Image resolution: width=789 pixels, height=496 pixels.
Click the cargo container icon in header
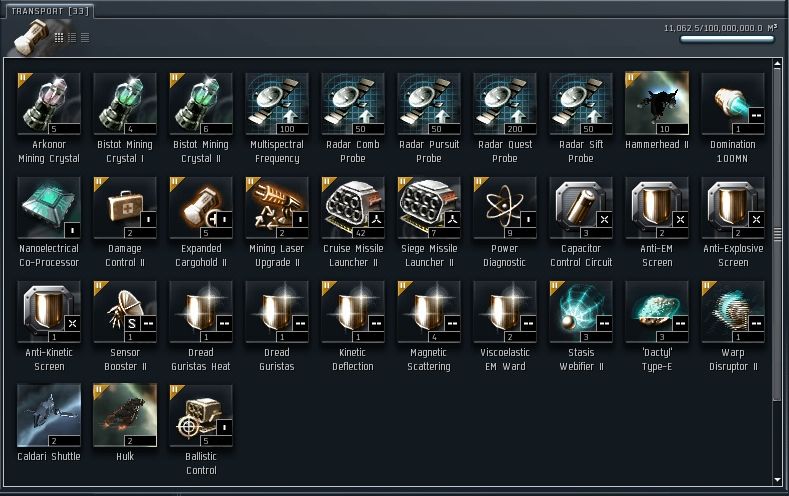pyautogui.click(x=31, y=36)
